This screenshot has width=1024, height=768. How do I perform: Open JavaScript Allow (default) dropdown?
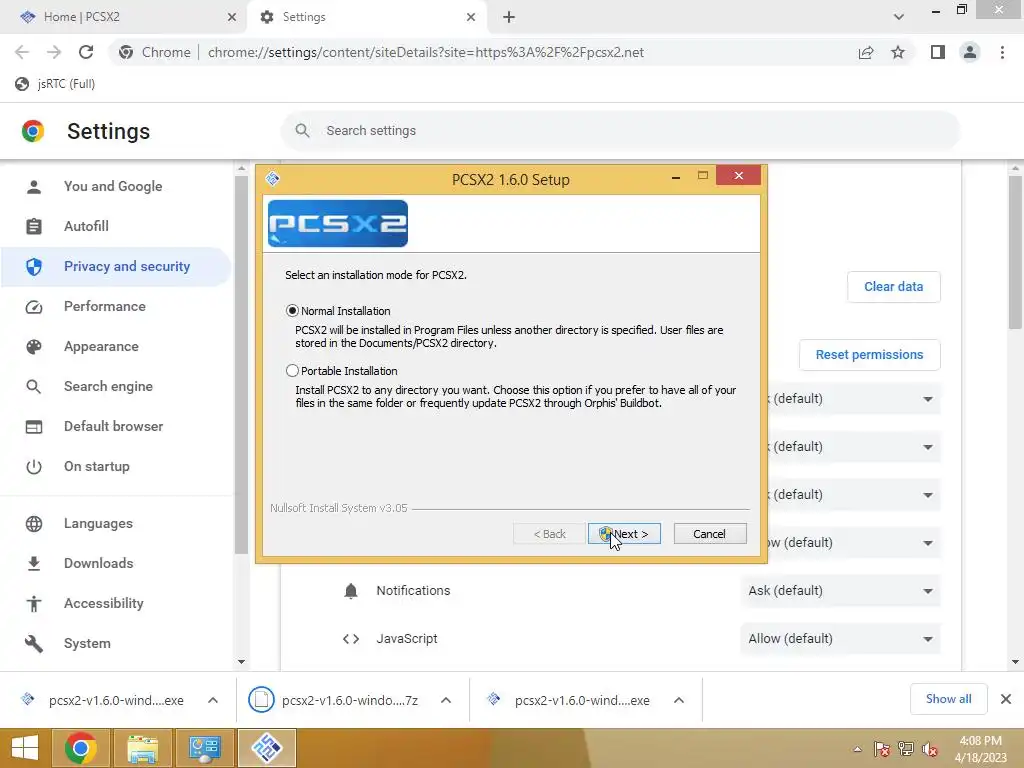[x=840, y=639]
